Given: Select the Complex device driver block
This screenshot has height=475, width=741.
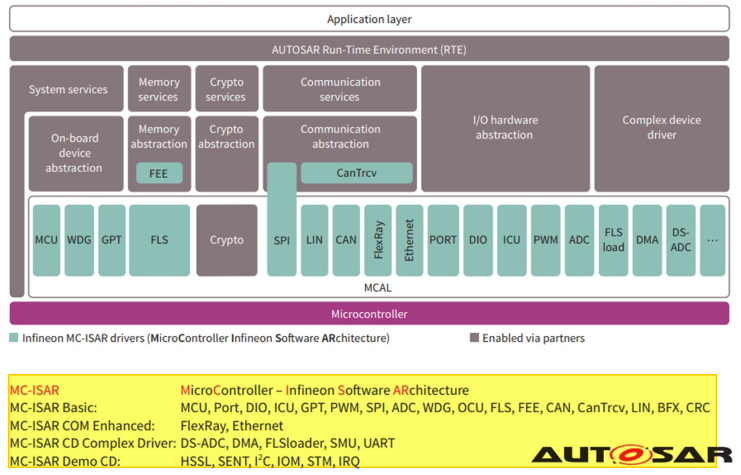Looking at the screenshot, I should point(662,128).
